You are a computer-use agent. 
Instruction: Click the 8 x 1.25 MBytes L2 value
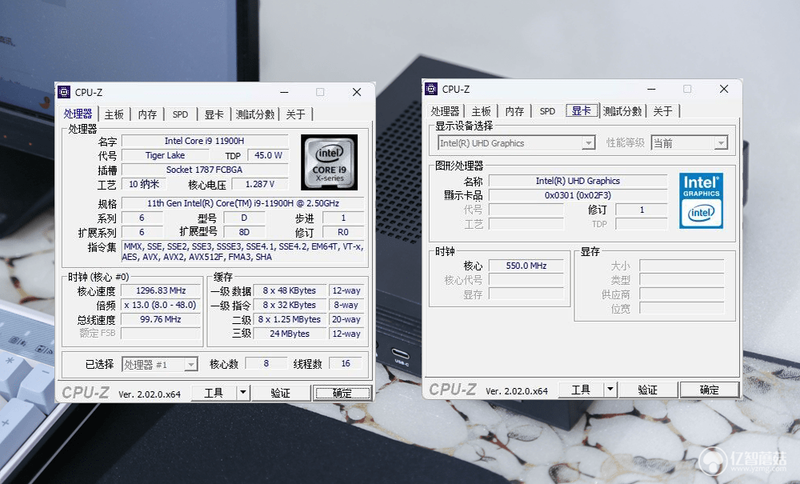(290, 319)
